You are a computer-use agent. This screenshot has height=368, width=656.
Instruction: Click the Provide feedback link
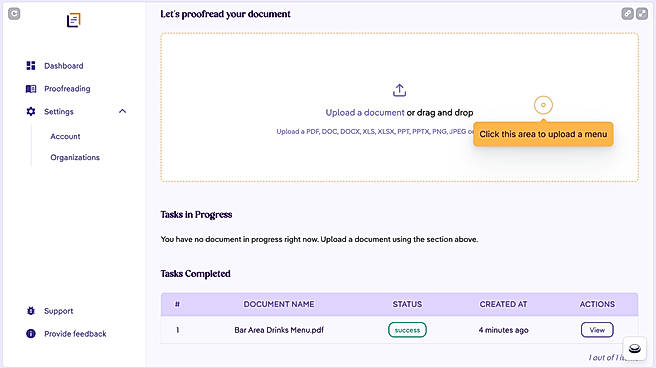click(75, 334)
